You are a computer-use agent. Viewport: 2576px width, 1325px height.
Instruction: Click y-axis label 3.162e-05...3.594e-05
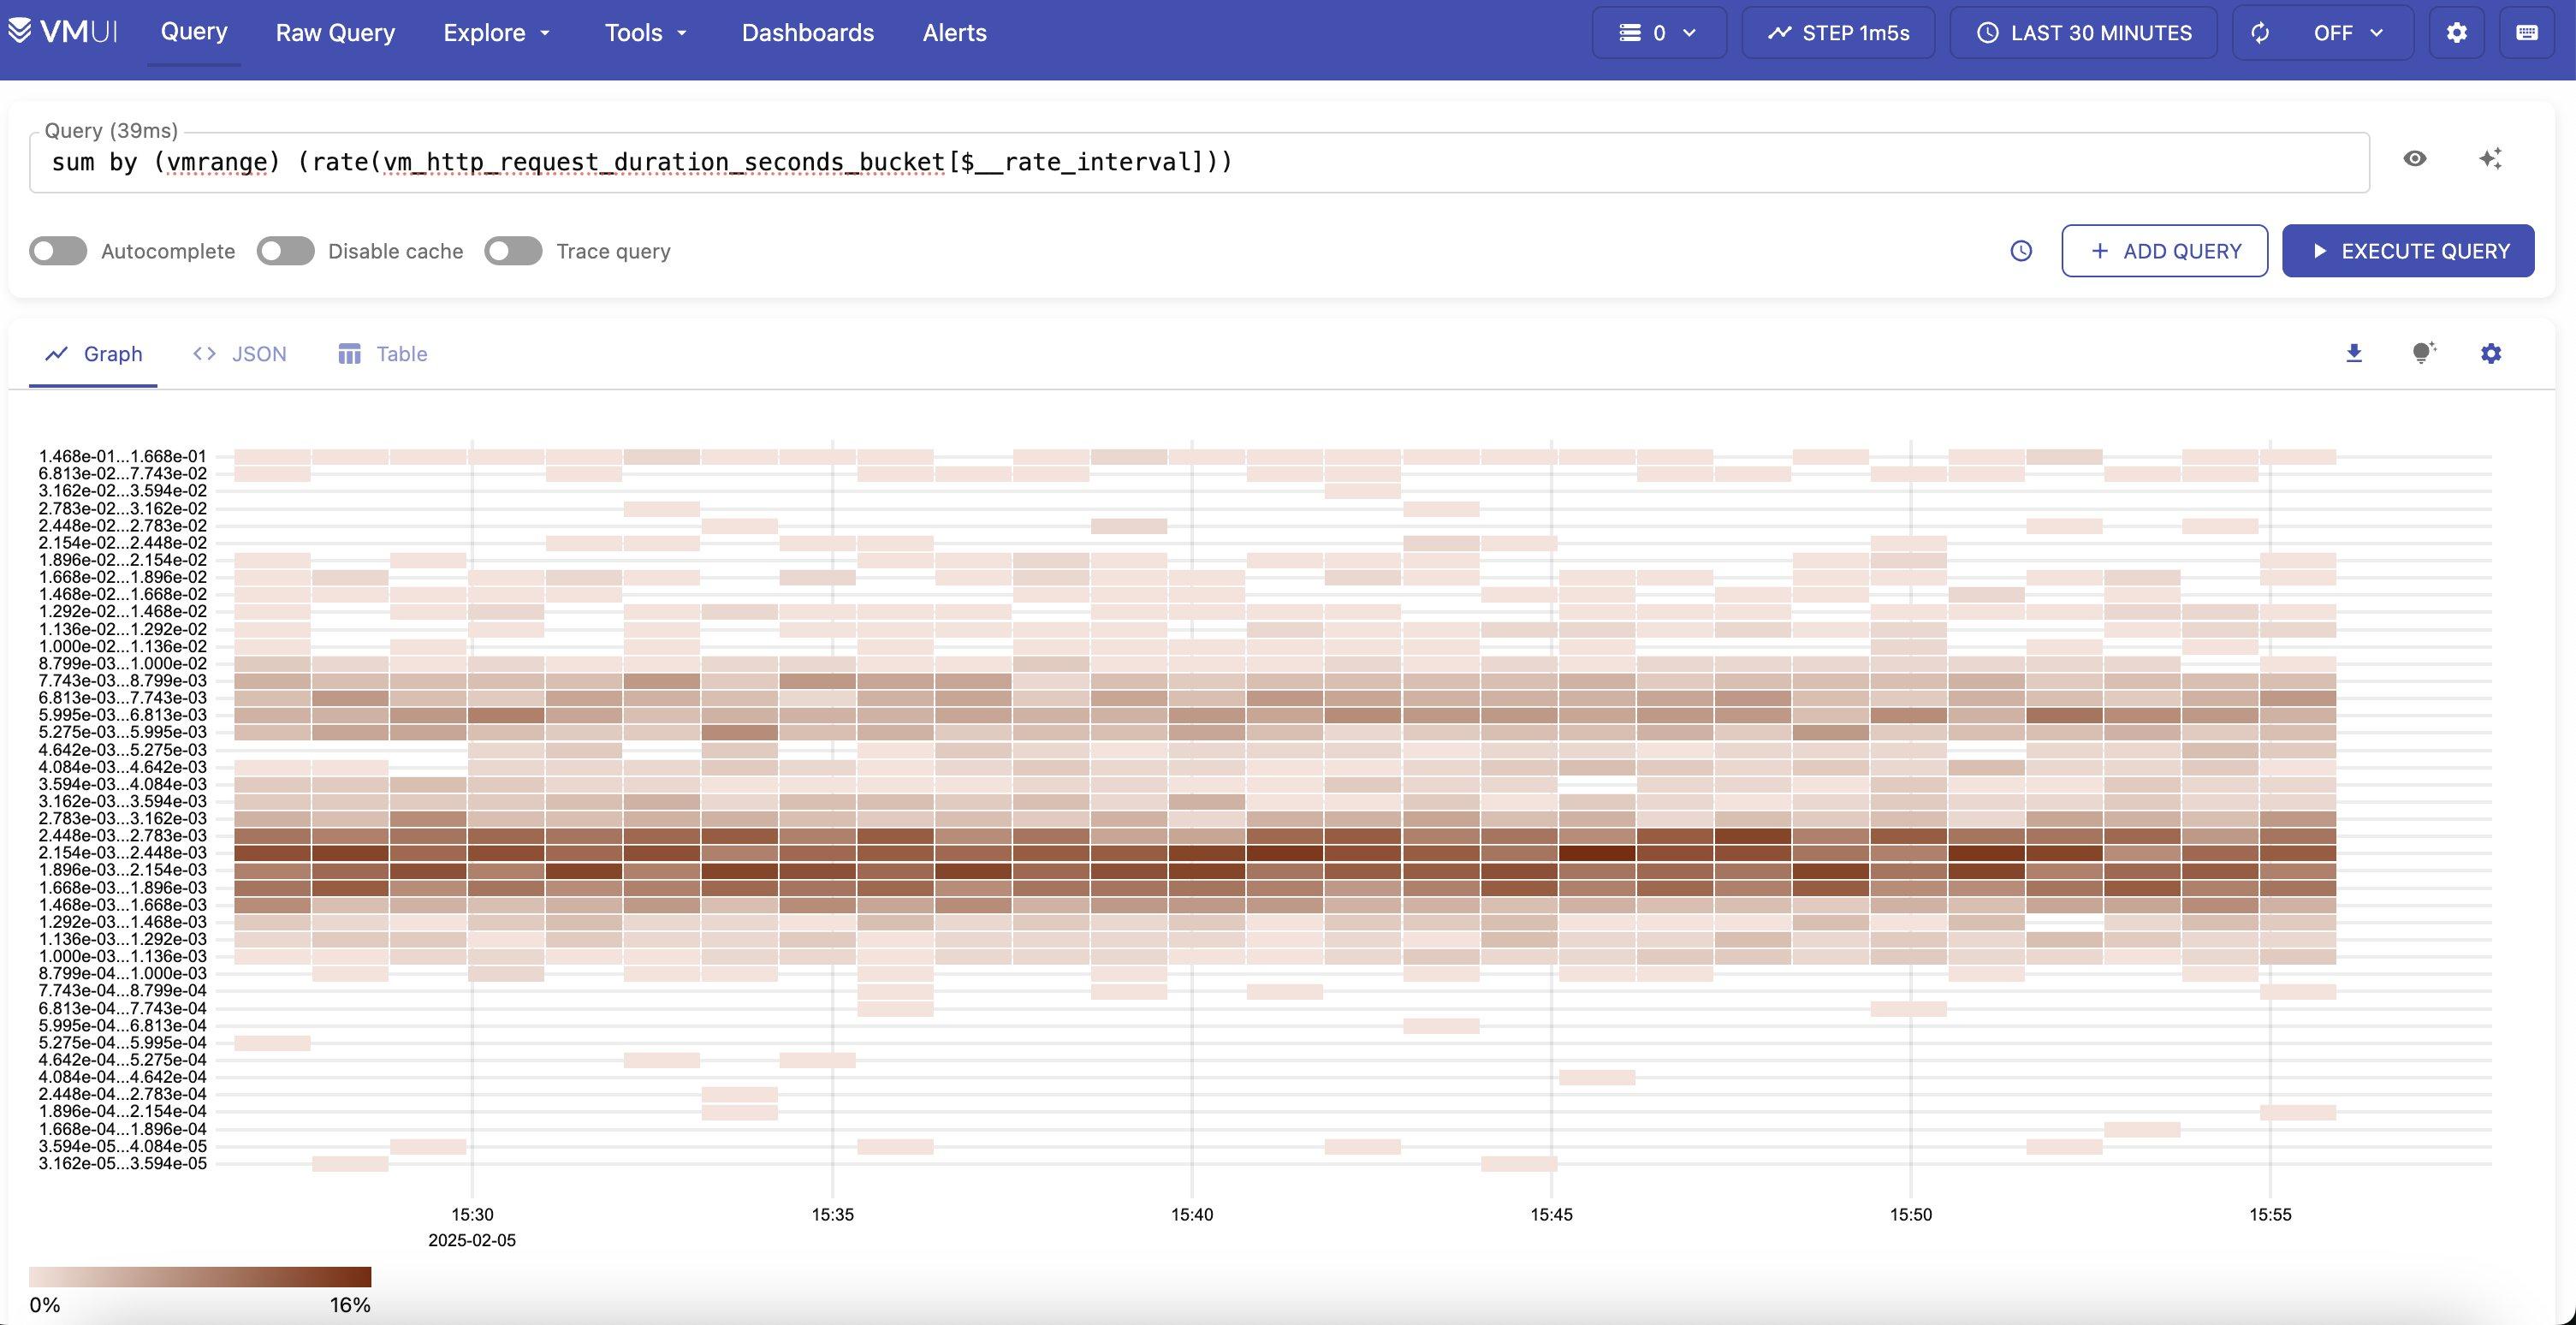(122, 1164)
